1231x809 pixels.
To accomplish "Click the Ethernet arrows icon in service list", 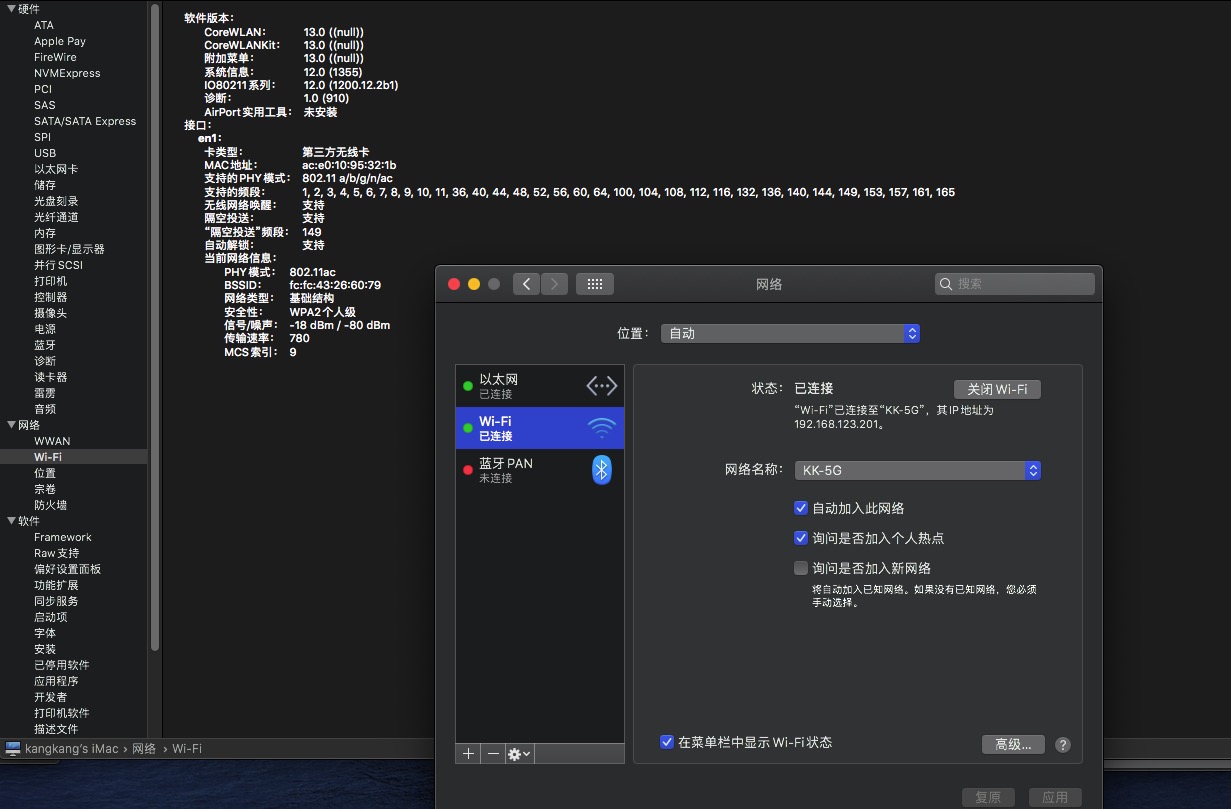I will tap(601, 386).
